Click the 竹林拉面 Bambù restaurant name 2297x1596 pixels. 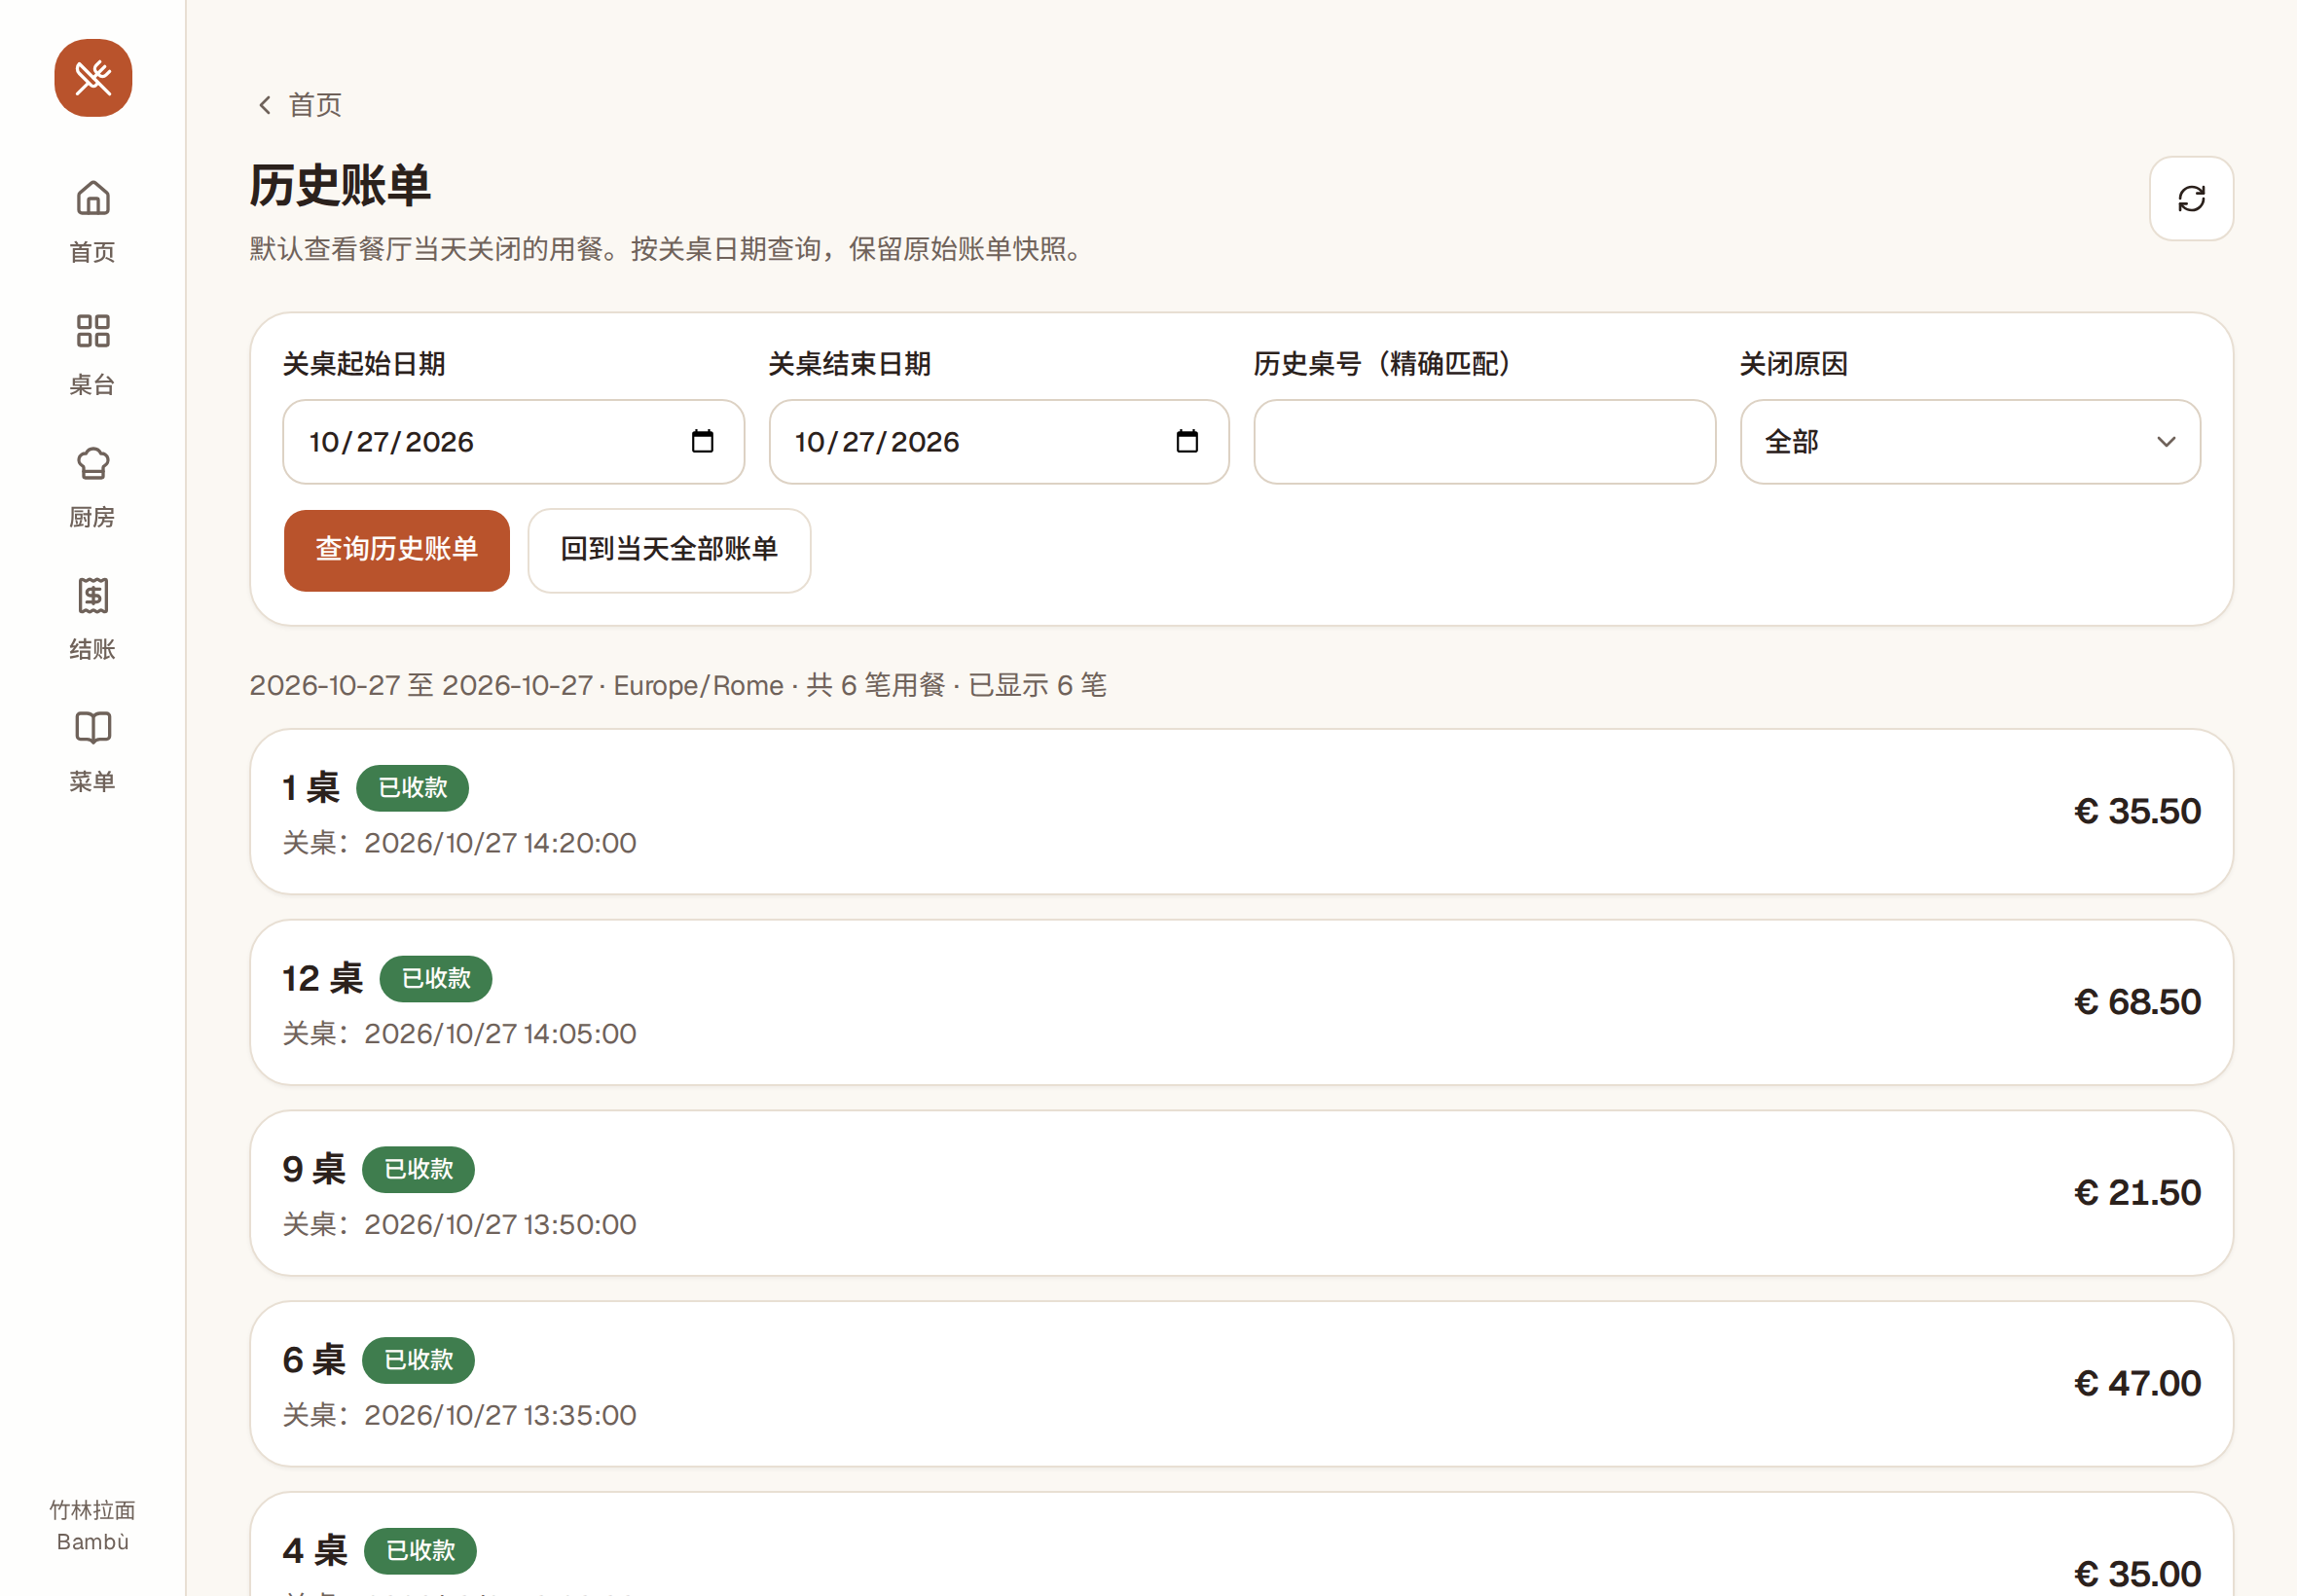tap(93, 1525)
